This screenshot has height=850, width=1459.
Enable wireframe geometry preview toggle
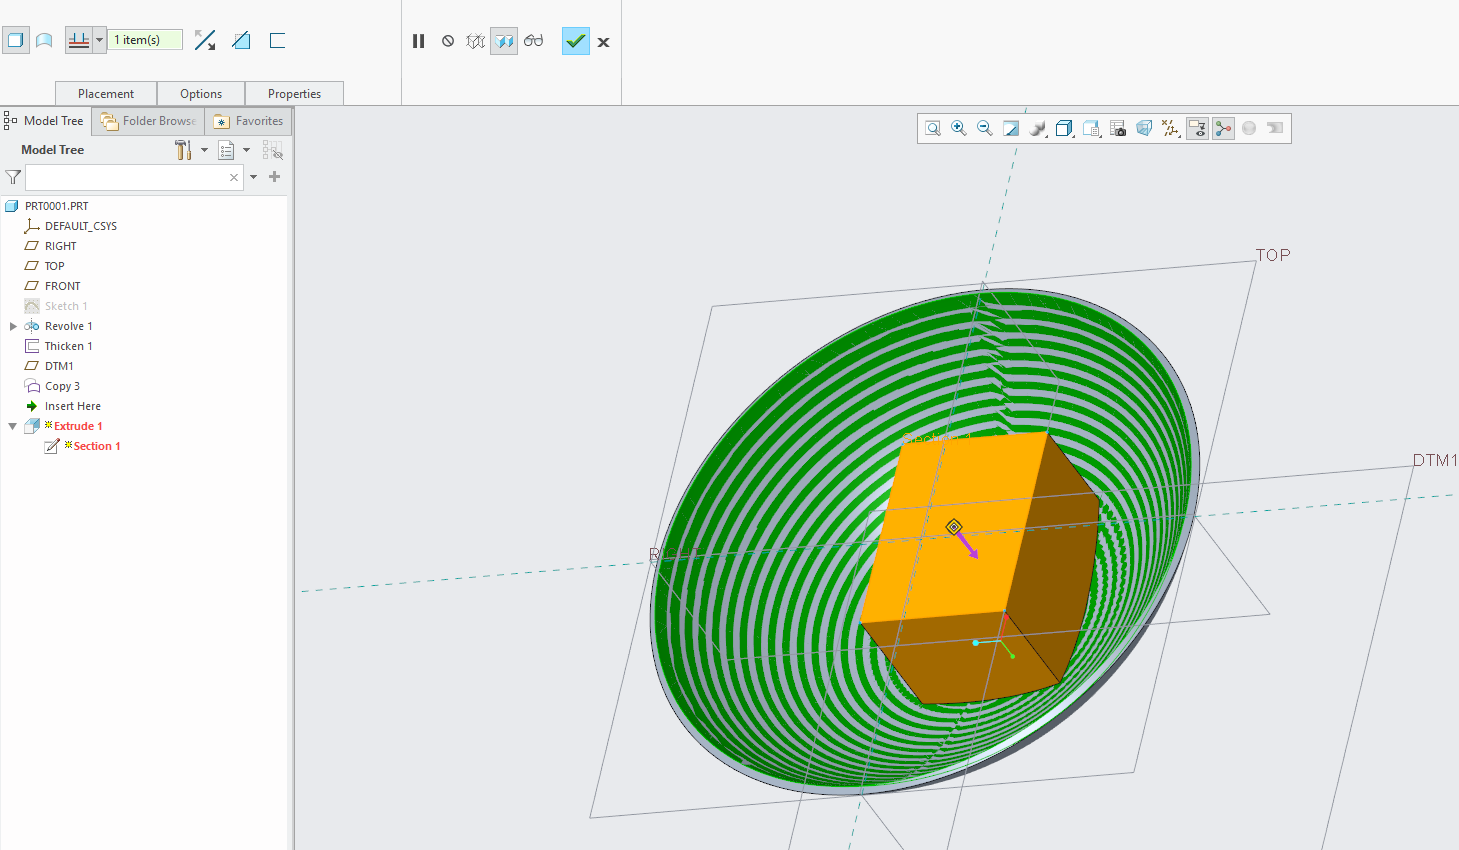coord(475,41)
